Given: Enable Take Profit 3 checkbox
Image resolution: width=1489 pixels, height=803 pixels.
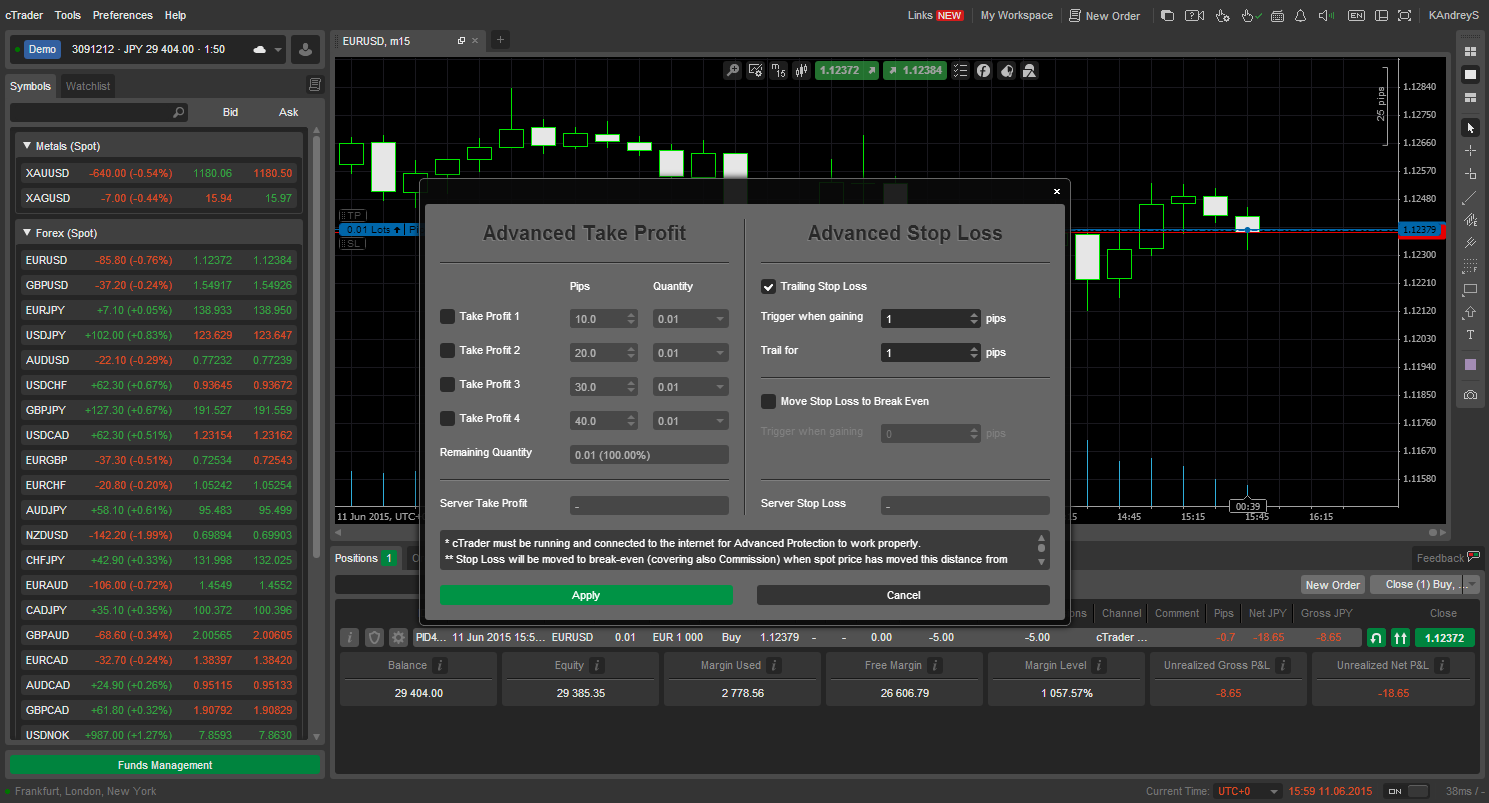Looking at the screenshot, I should click(x=447, y=385).
